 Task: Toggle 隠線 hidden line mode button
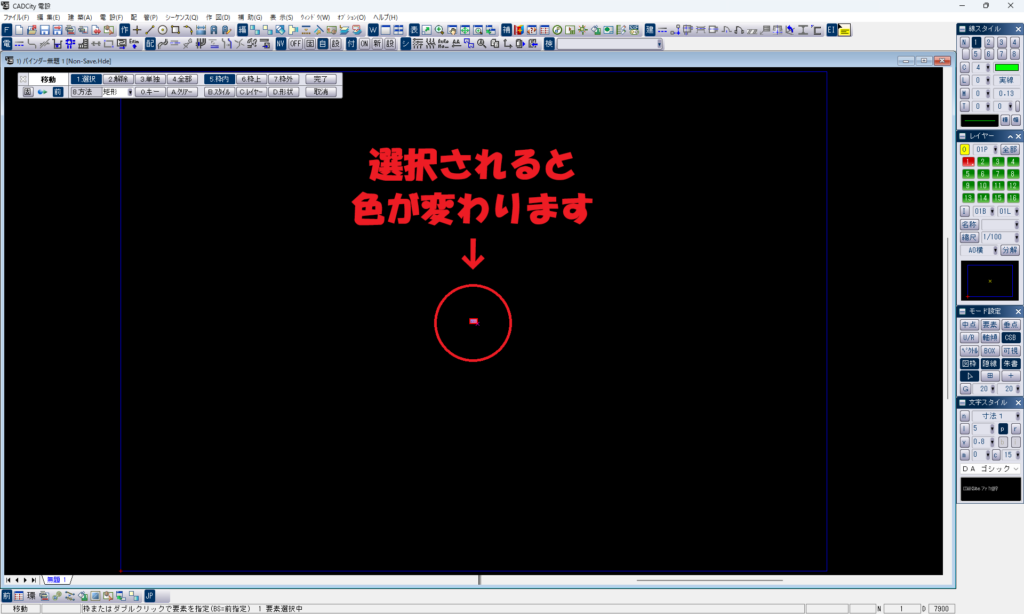pos(989,364)
